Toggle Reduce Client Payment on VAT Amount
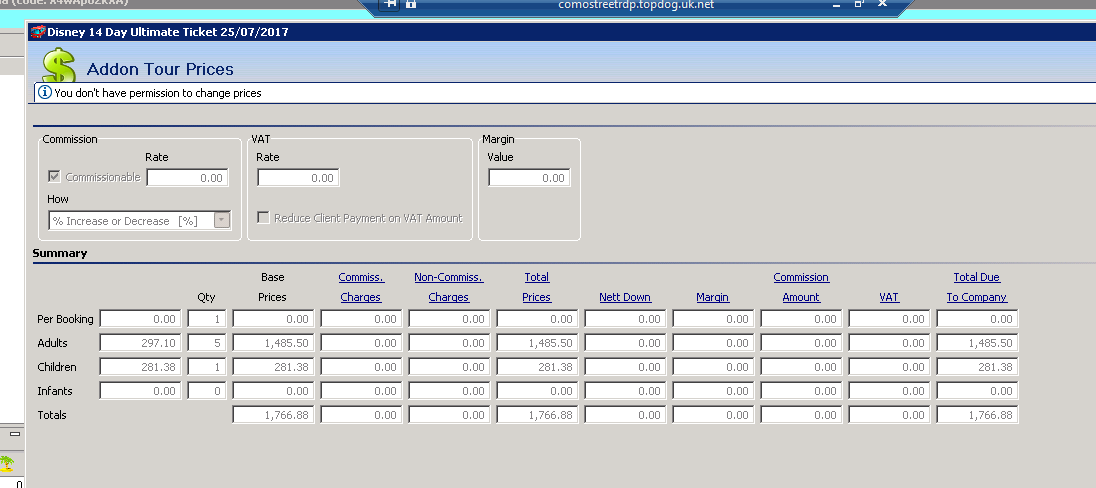 click(x=264, y=217)
